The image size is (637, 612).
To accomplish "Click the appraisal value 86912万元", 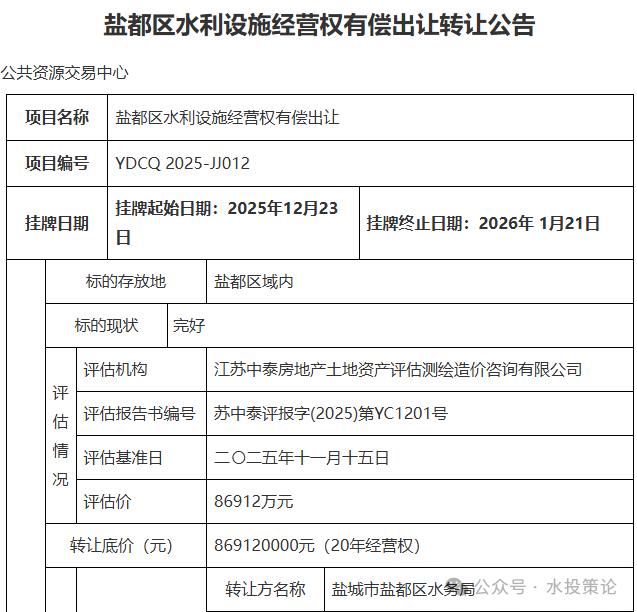I will (x=254, y=502).
